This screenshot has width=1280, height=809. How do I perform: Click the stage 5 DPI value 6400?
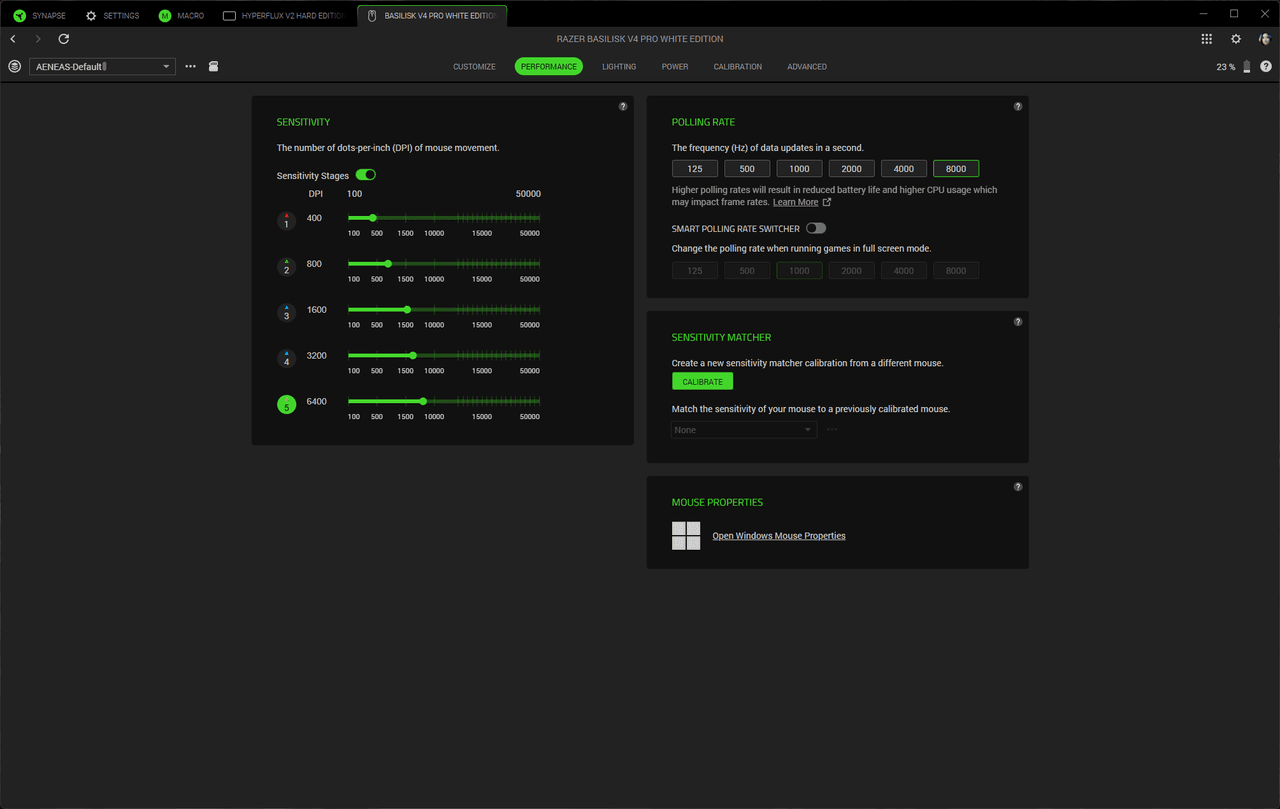pyautogui.click(x=317, y=402)
